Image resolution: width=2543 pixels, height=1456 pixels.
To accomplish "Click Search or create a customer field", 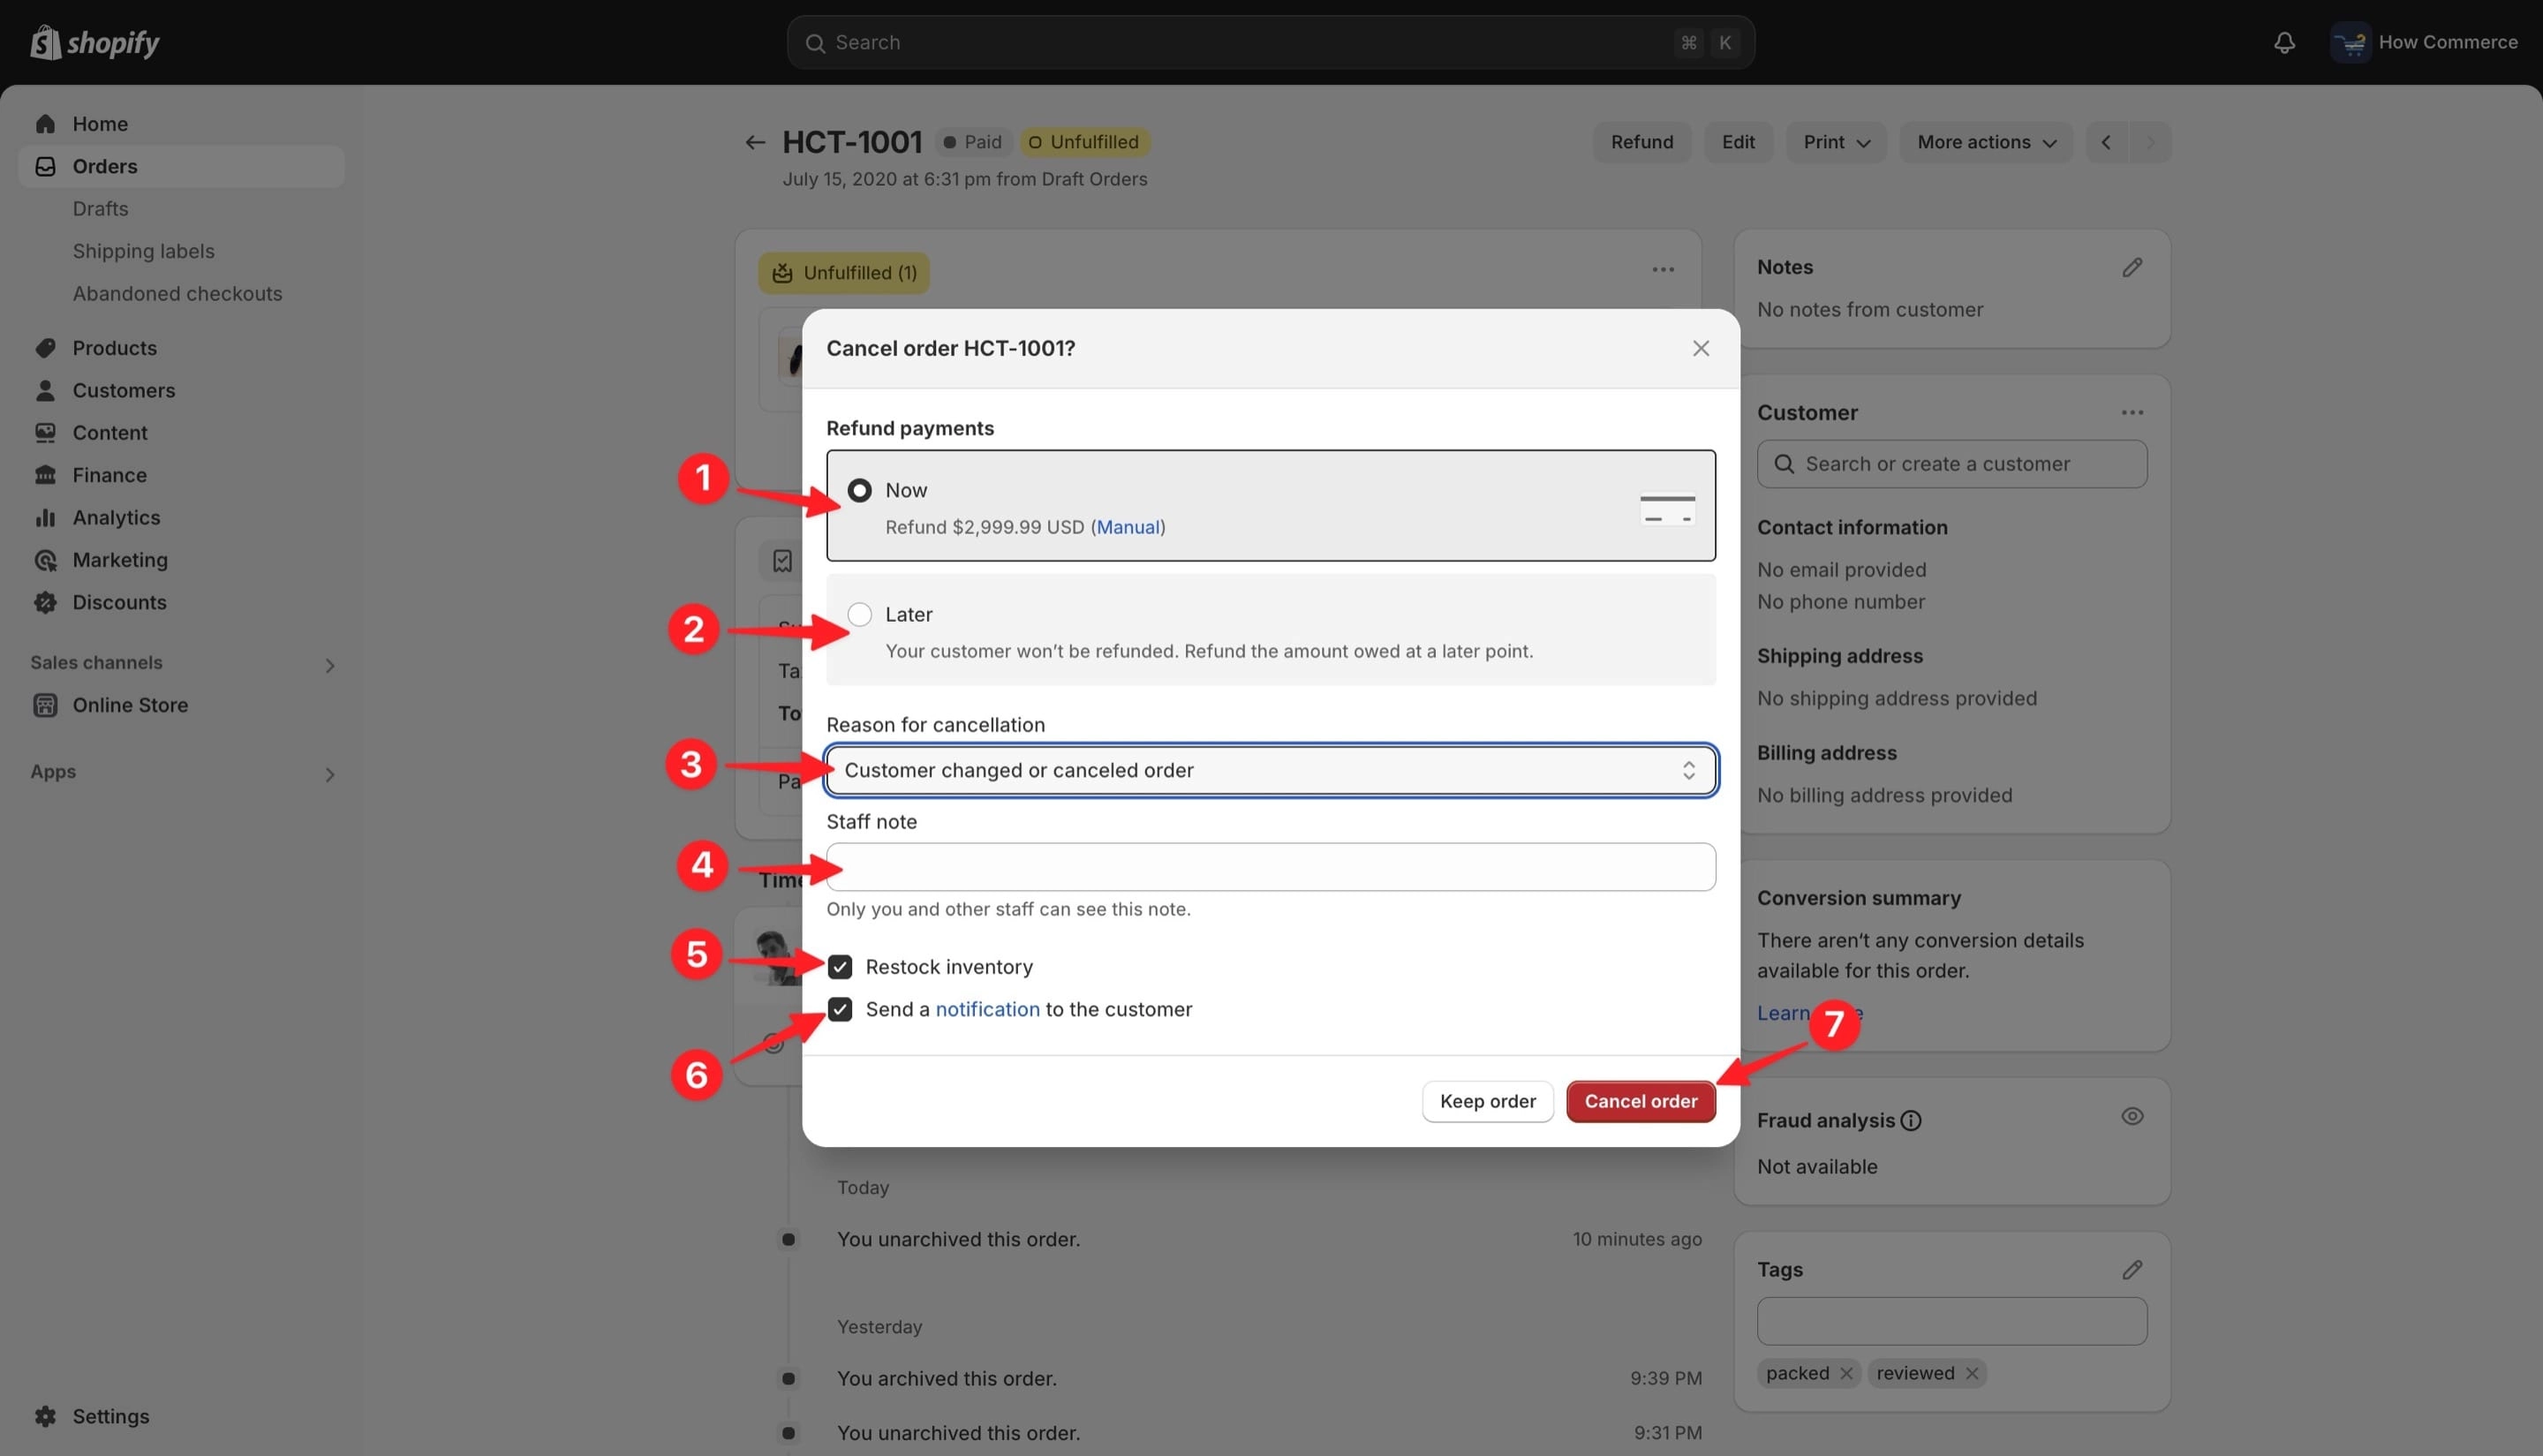I will (1951, 464).
